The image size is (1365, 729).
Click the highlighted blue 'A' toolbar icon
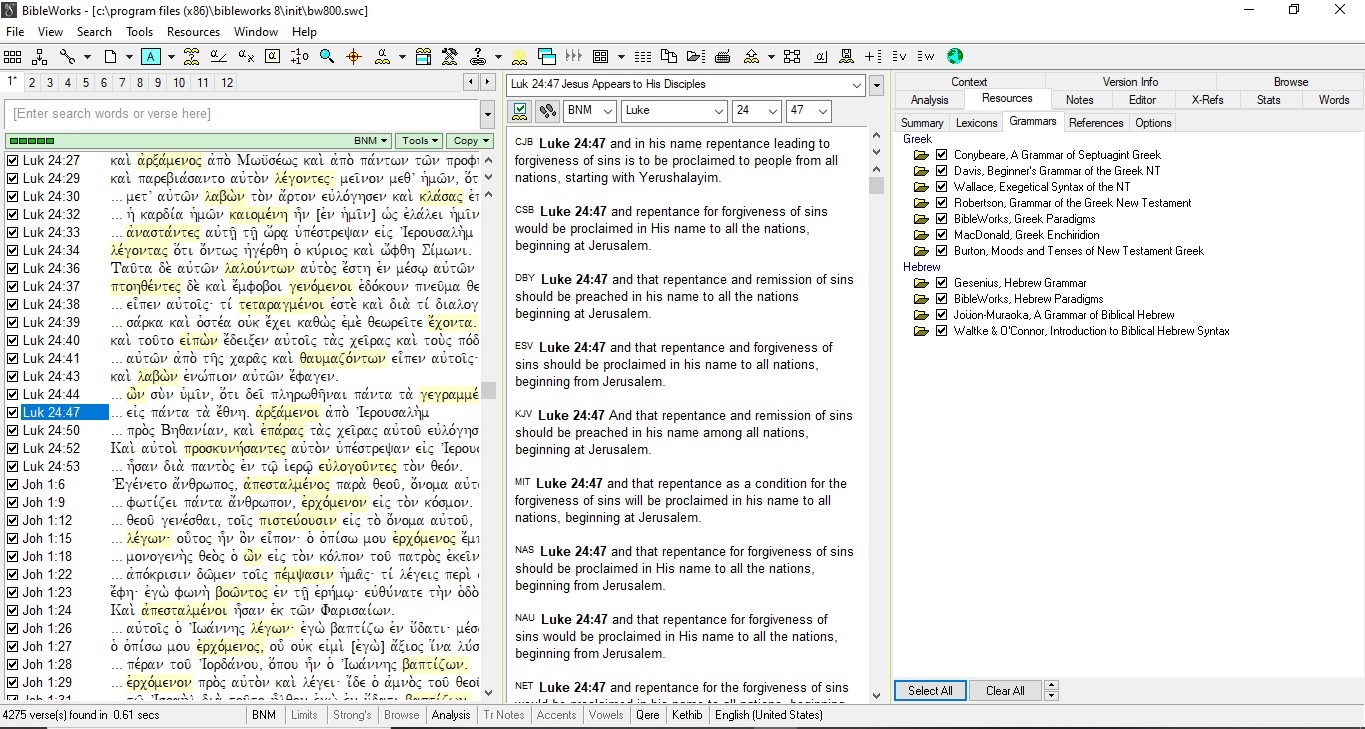click(x=151, y=56)
